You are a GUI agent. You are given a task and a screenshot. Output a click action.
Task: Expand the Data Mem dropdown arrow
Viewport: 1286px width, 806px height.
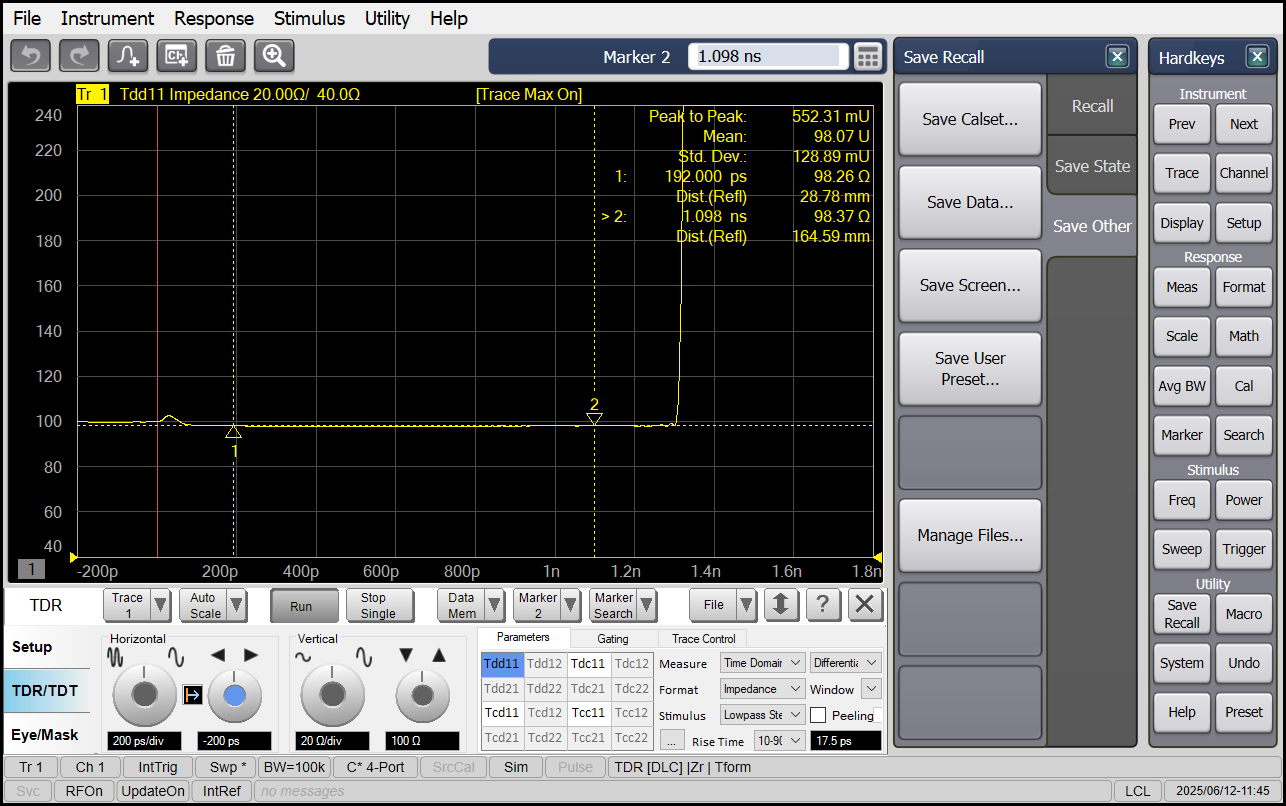495,605
